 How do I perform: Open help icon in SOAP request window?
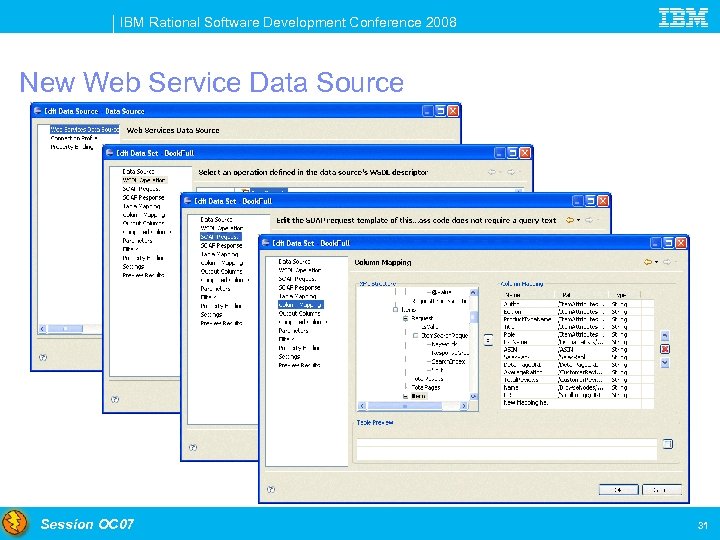193,447
